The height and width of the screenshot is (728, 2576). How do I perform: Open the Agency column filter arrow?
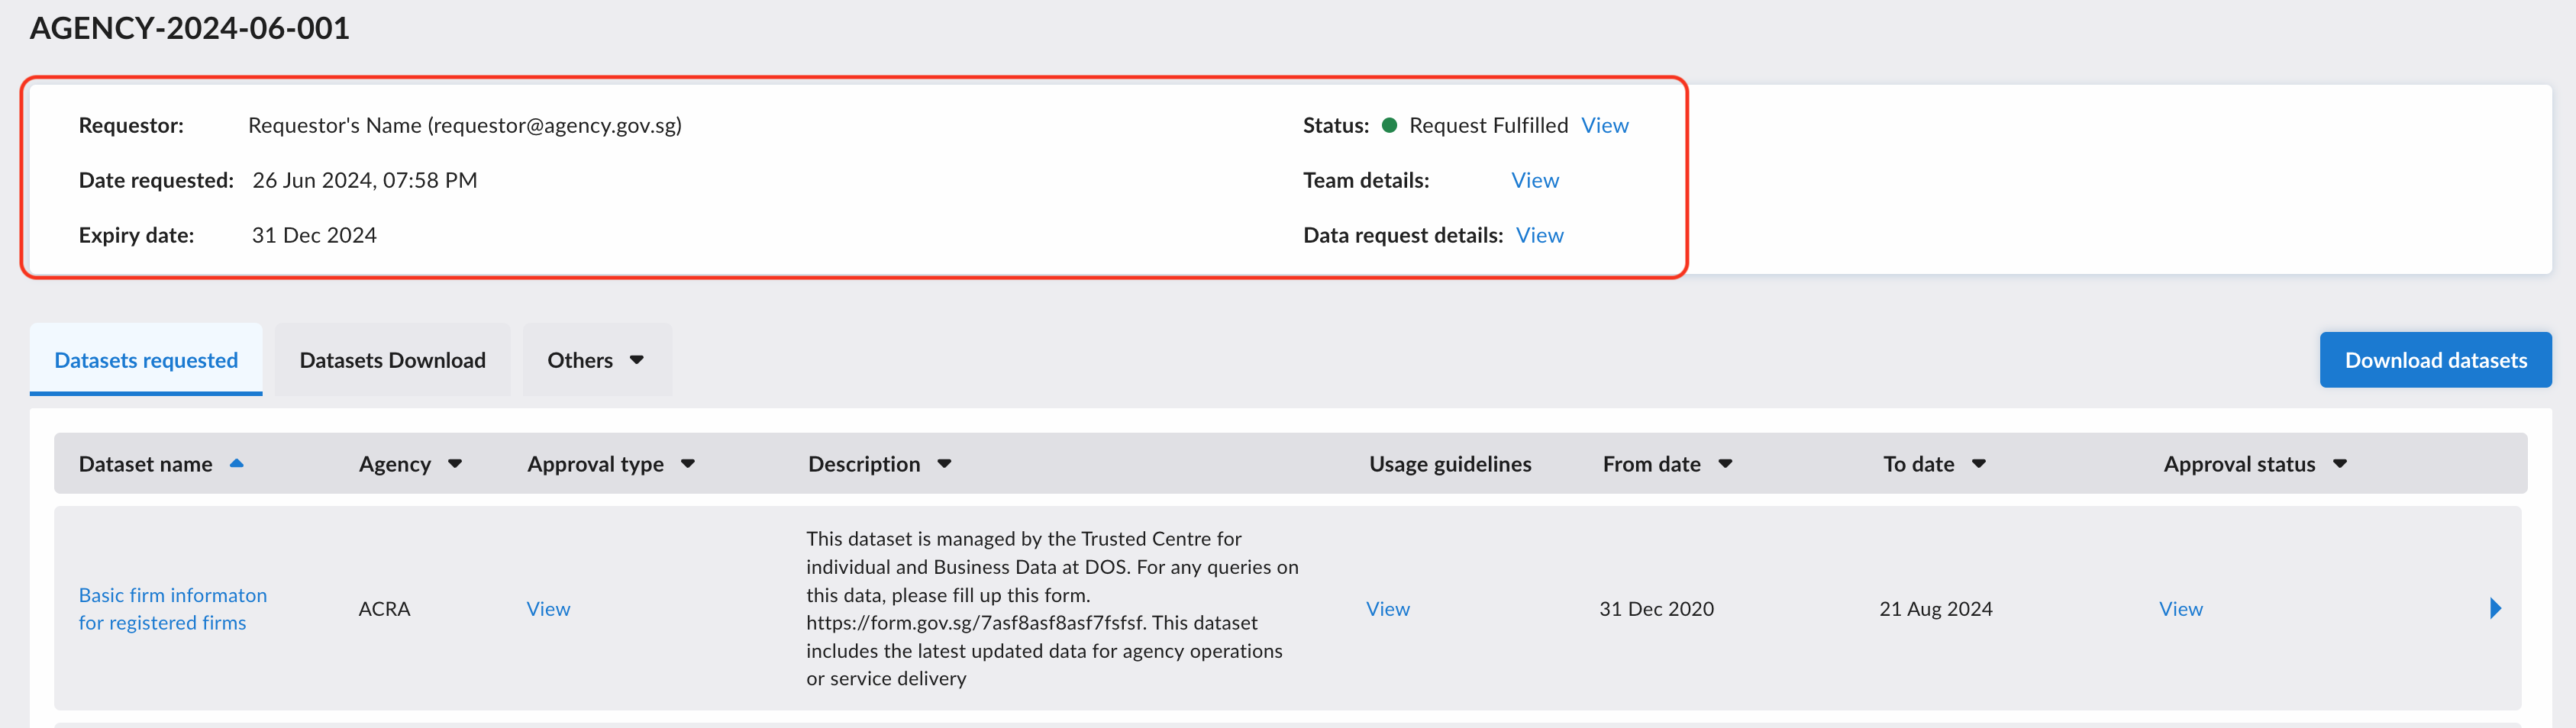[x=455, y=464]
